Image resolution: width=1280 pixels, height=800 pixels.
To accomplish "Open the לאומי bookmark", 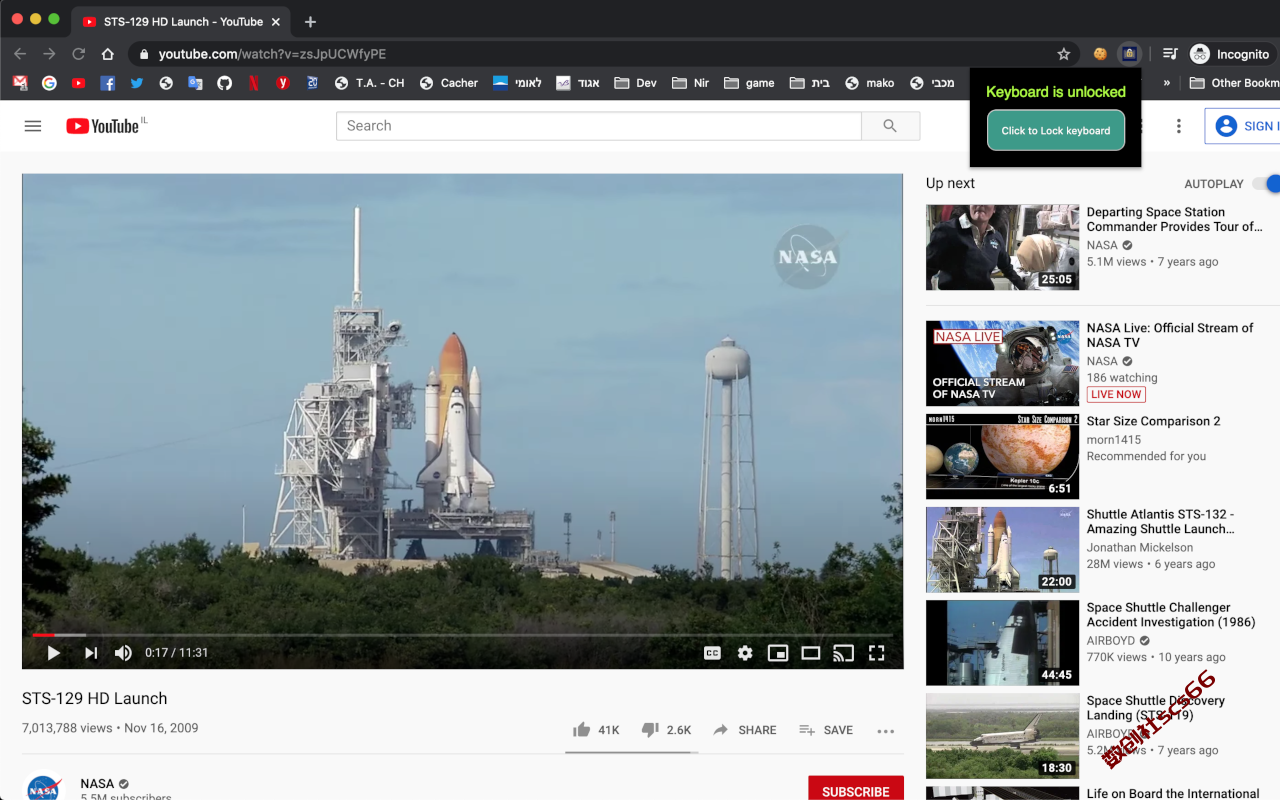I will coord(517,83).
